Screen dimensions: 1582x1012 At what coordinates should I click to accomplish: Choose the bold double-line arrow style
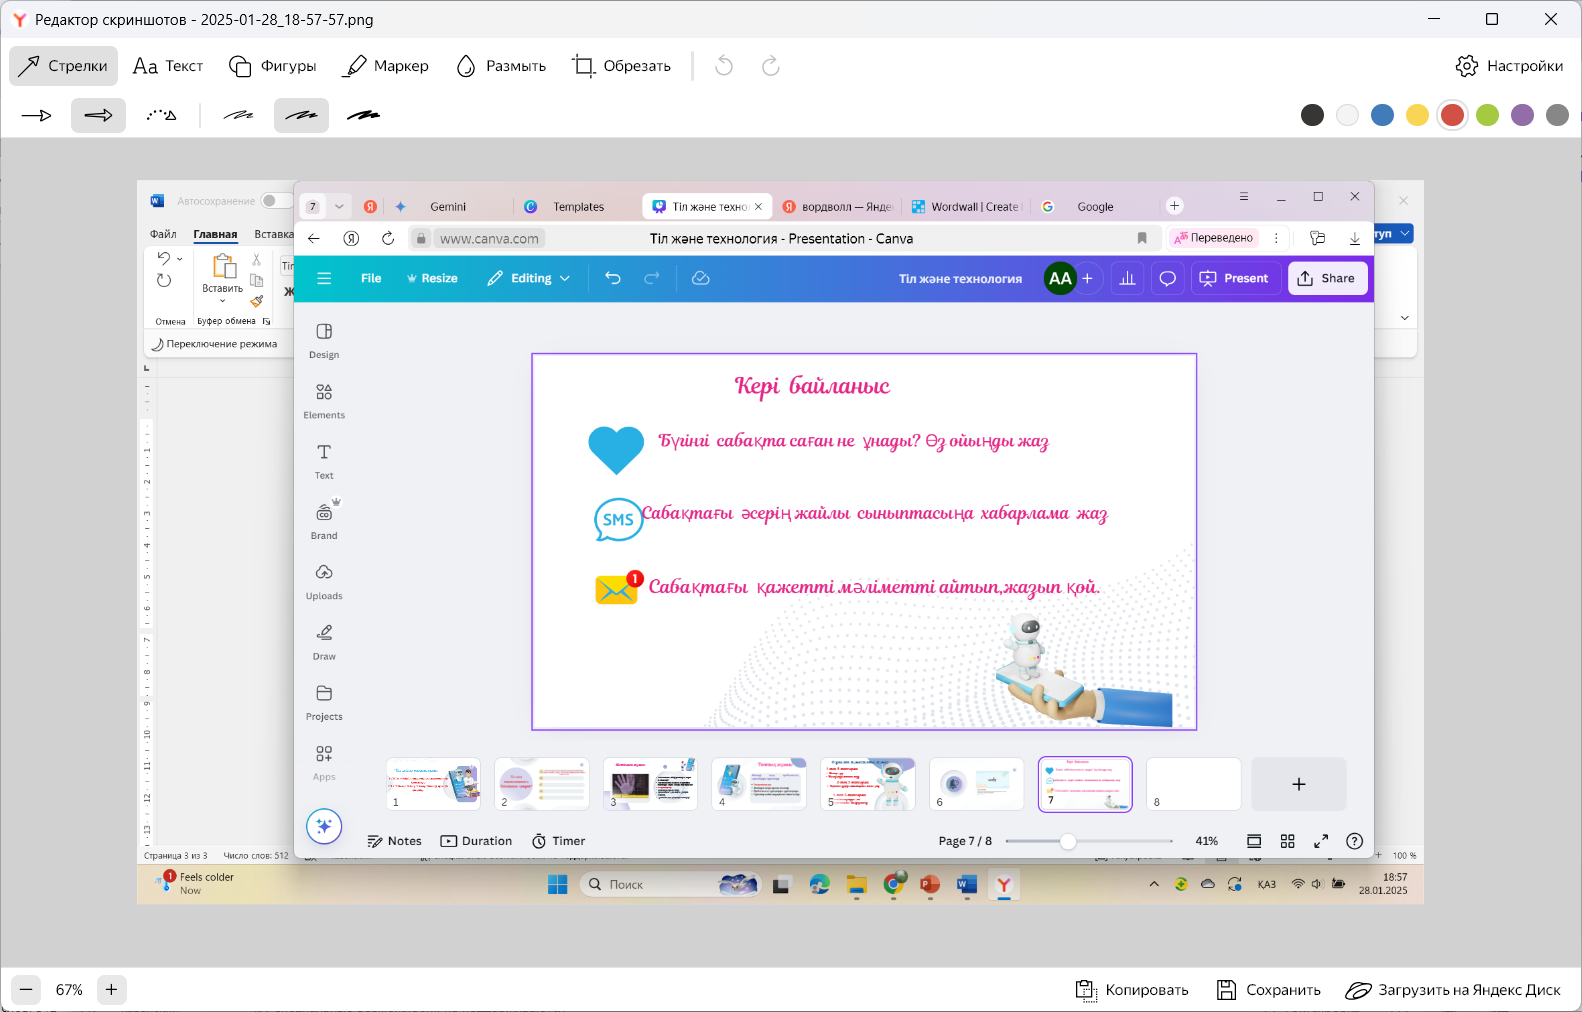point(98,116)
